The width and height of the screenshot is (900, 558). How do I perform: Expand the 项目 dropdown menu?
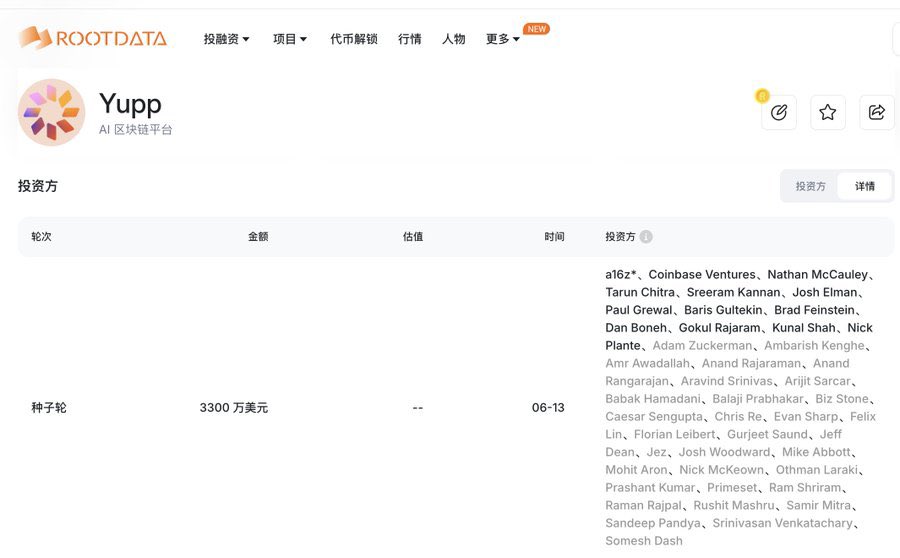tap(290, 39)
